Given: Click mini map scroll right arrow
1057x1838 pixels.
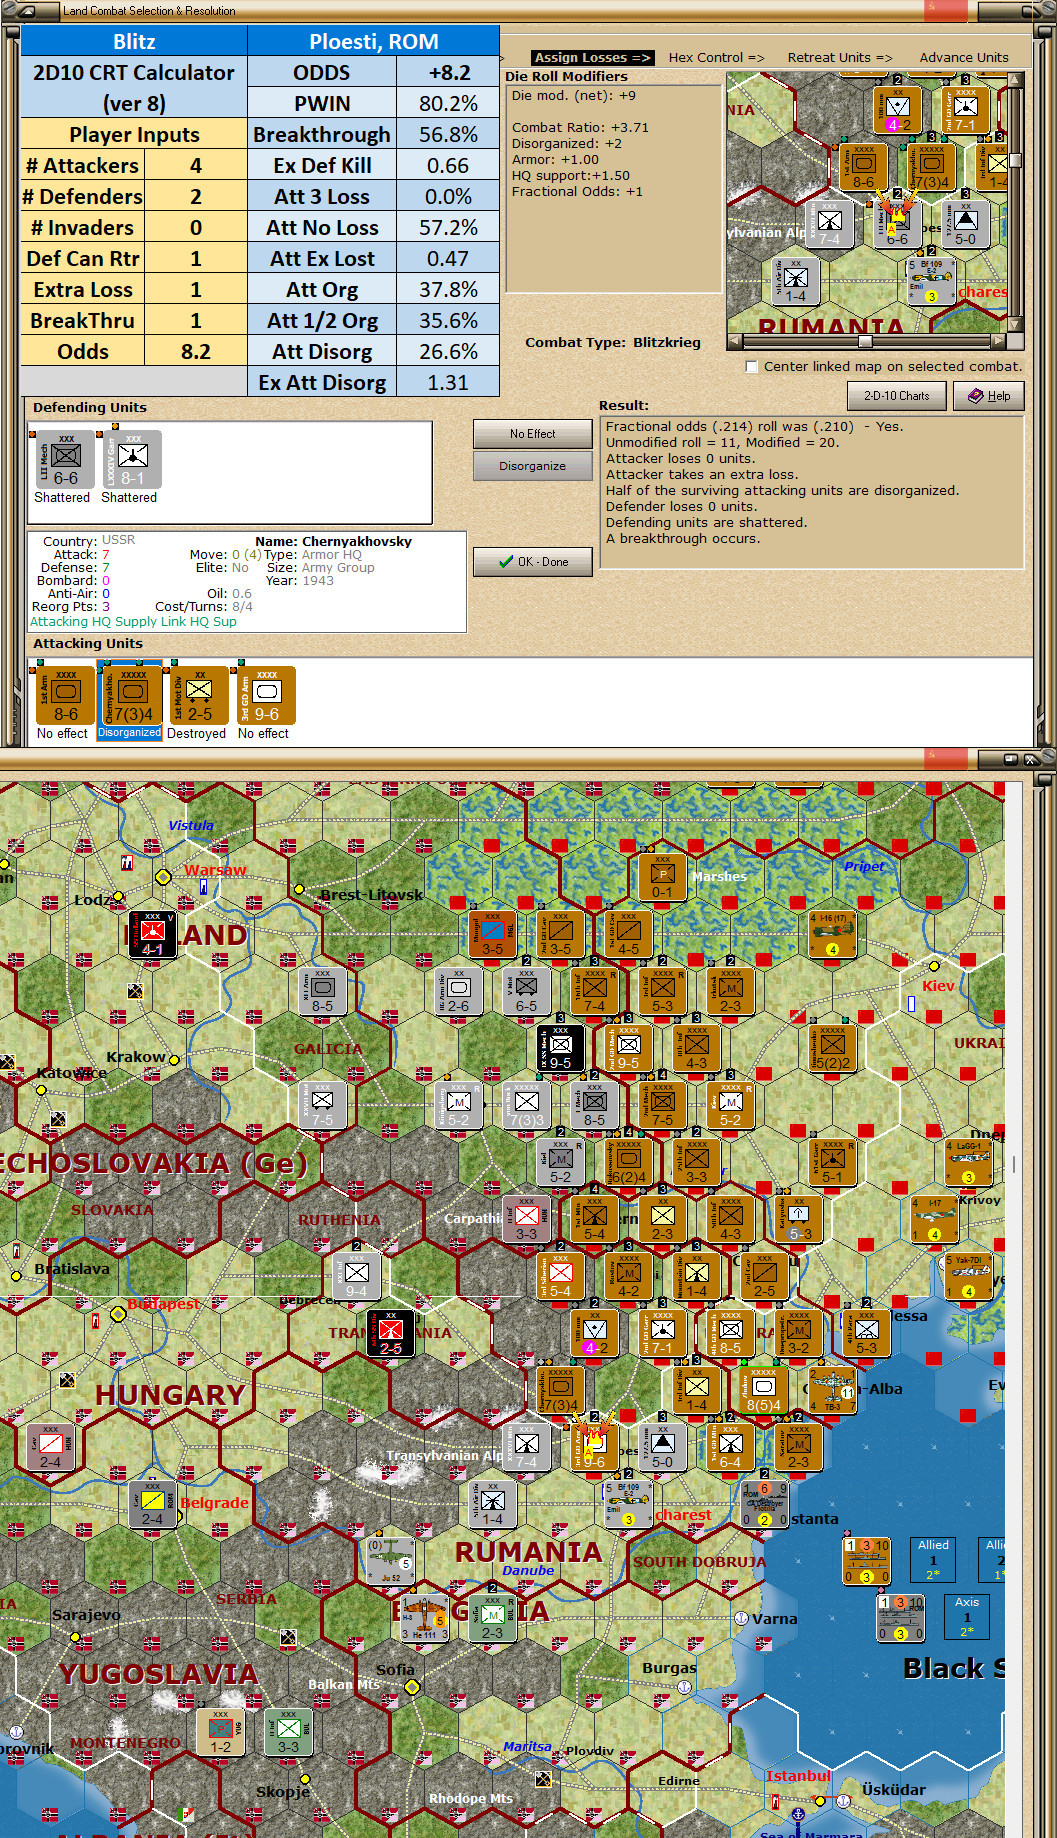Looking at the screenshot, I should pyautogui.click(x=999, y=341).
